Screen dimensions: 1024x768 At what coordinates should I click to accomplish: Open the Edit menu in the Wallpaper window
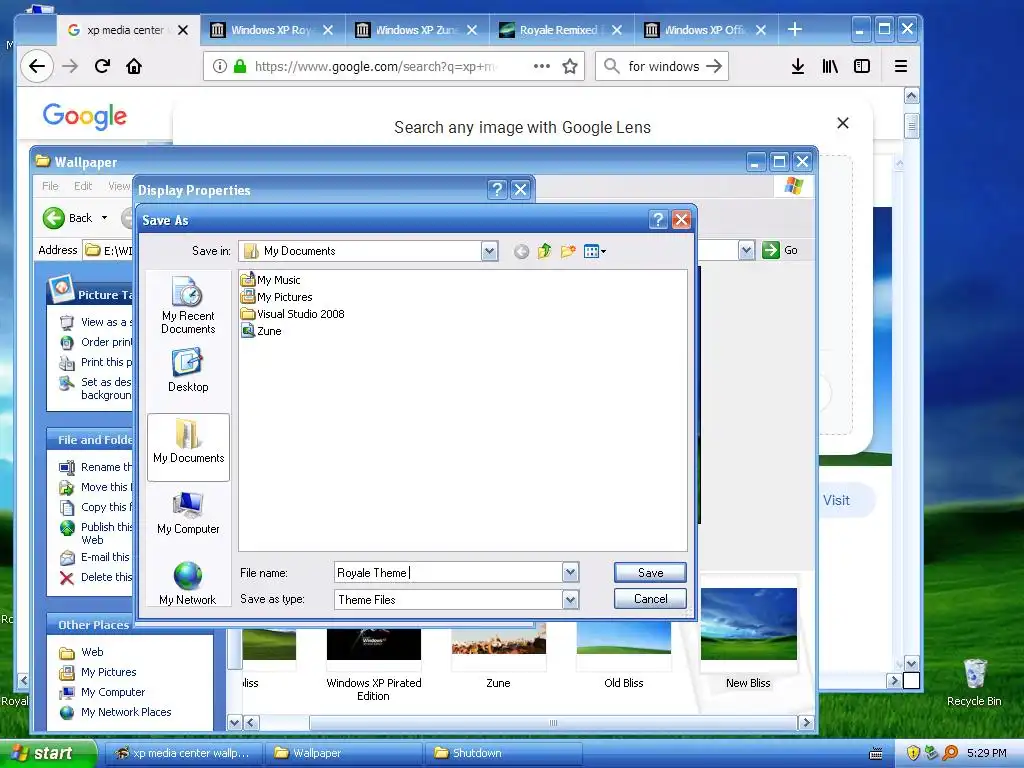pos(83,186)
